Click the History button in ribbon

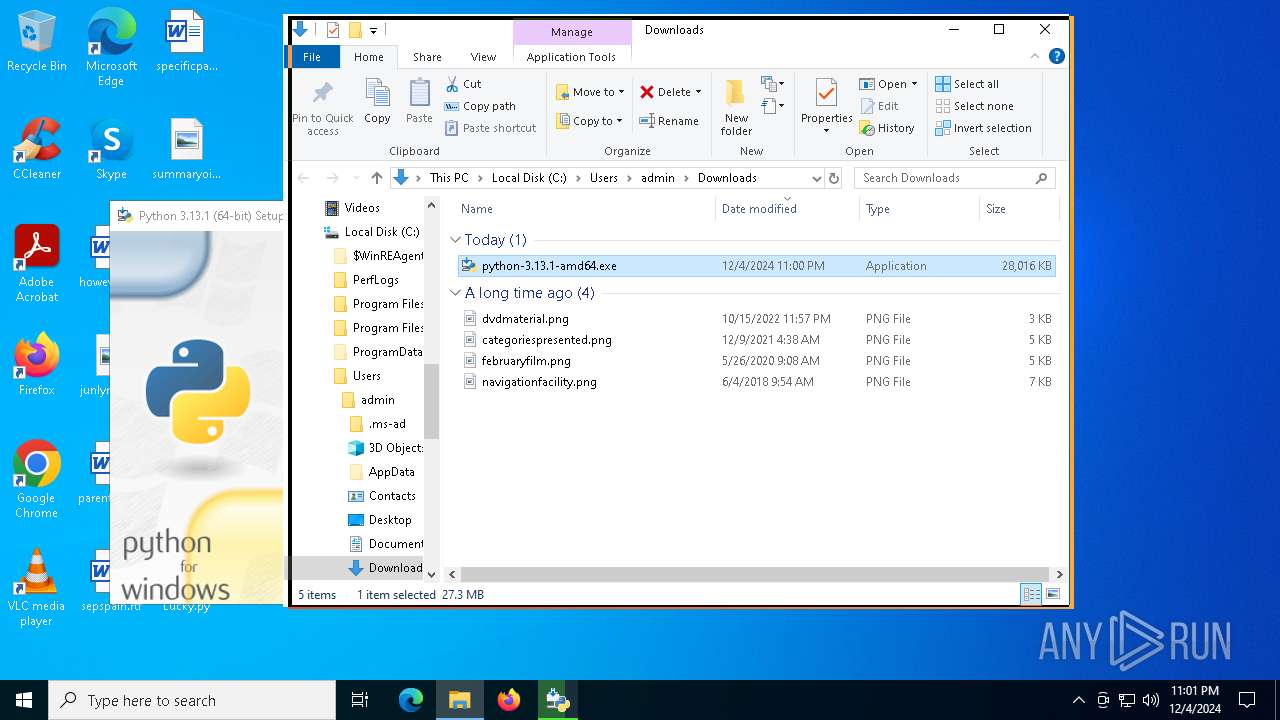point(887,128)
